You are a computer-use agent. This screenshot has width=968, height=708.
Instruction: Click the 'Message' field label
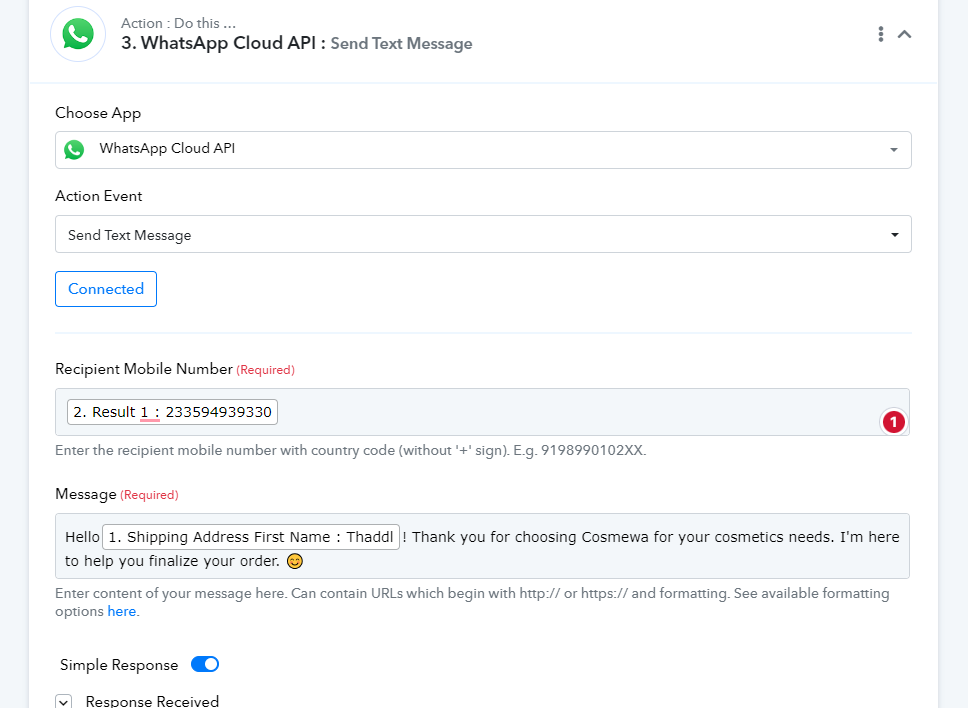pos(86,494)
